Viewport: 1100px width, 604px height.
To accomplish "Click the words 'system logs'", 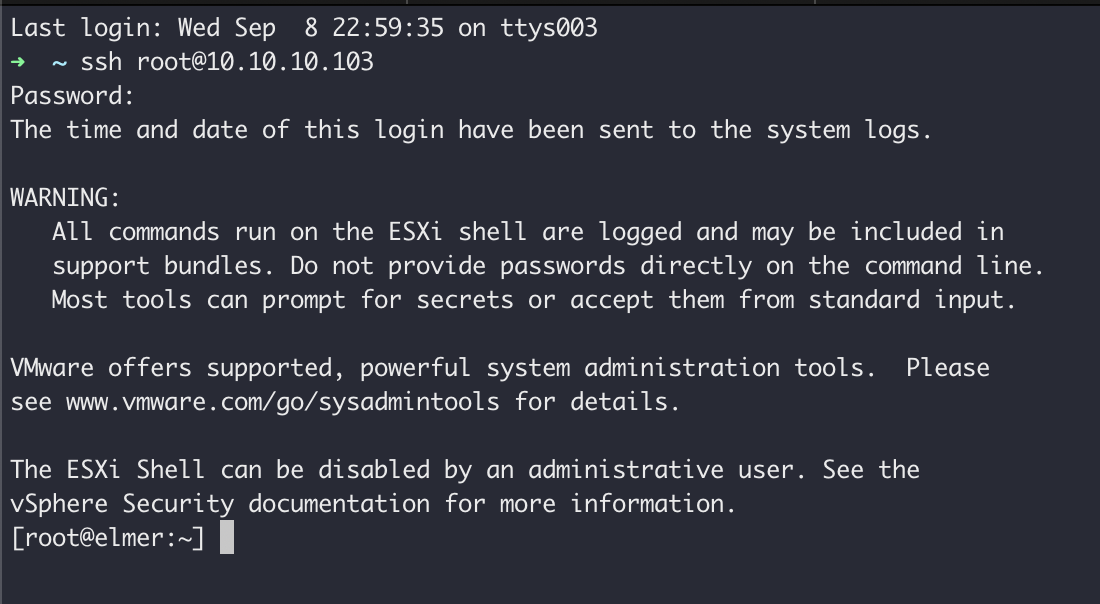I will tap(849, 130).
